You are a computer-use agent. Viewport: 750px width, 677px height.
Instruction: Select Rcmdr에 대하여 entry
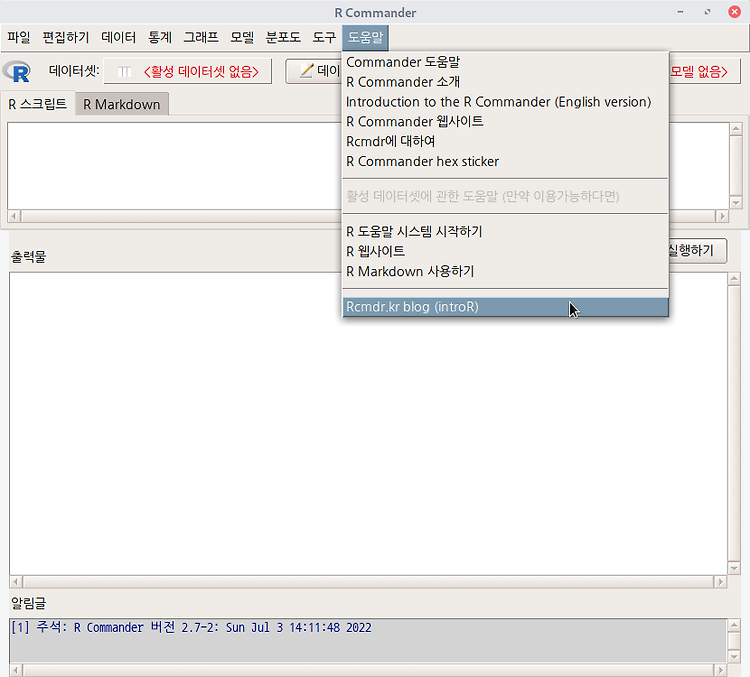(505, 142)
